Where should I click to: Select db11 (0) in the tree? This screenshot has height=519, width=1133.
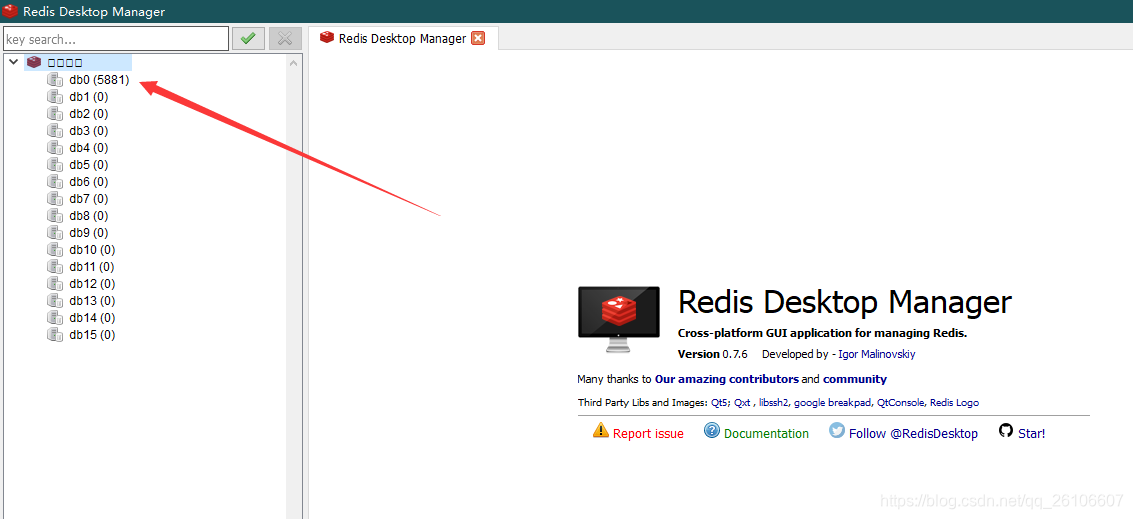(92, 266)
